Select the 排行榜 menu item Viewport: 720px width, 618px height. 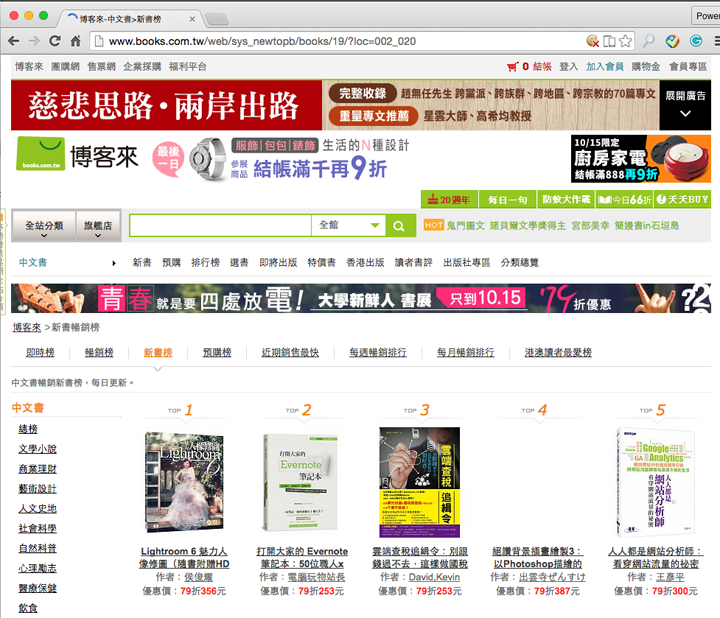[205, 263]
